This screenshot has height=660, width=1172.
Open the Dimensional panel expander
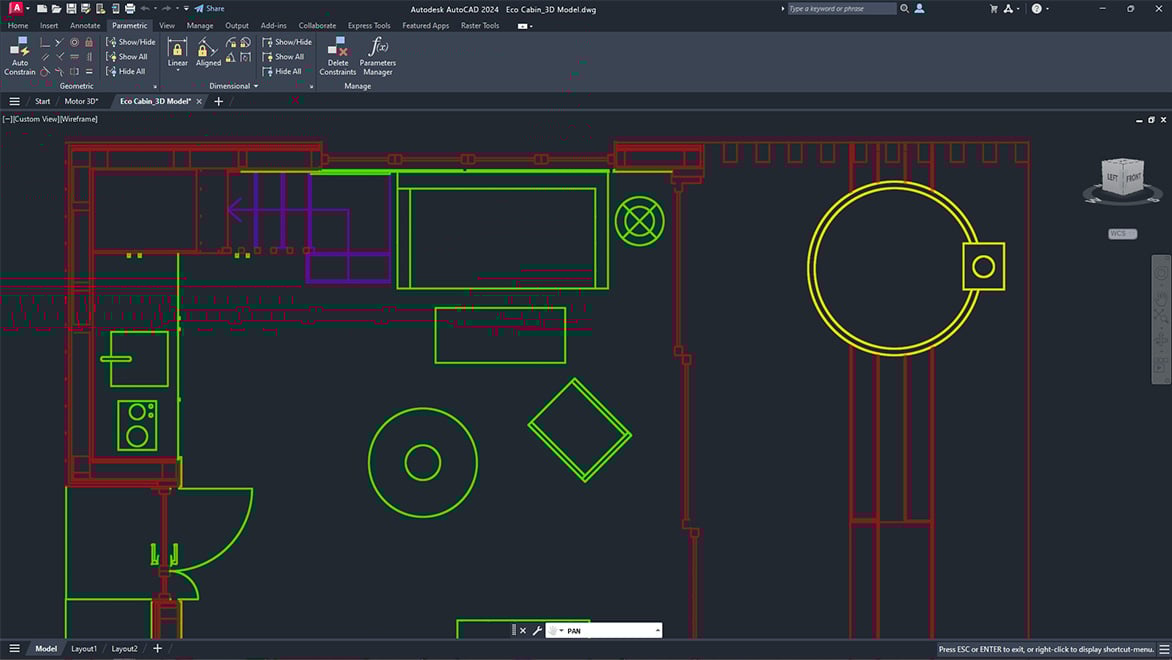312,85
